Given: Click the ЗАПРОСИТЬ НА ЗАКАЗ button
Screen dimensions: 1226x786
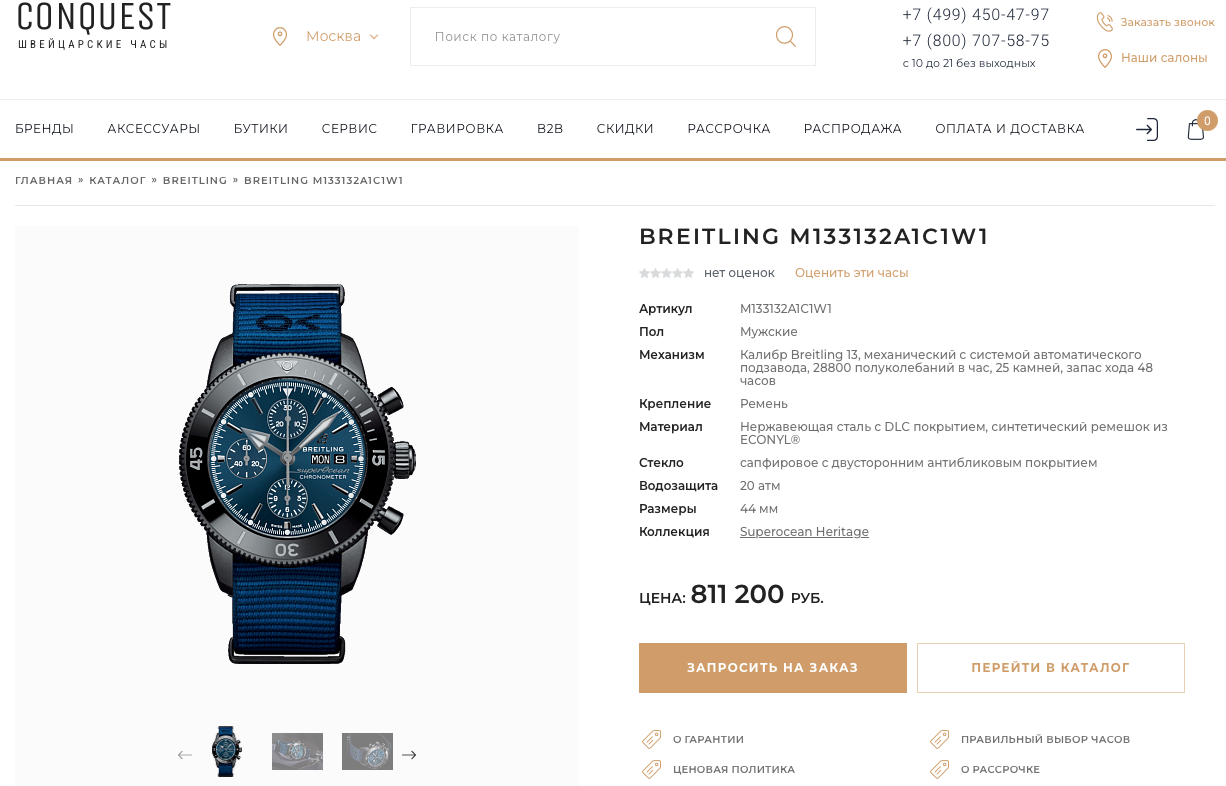Looking at the screenshot, I should click(773, 668).
